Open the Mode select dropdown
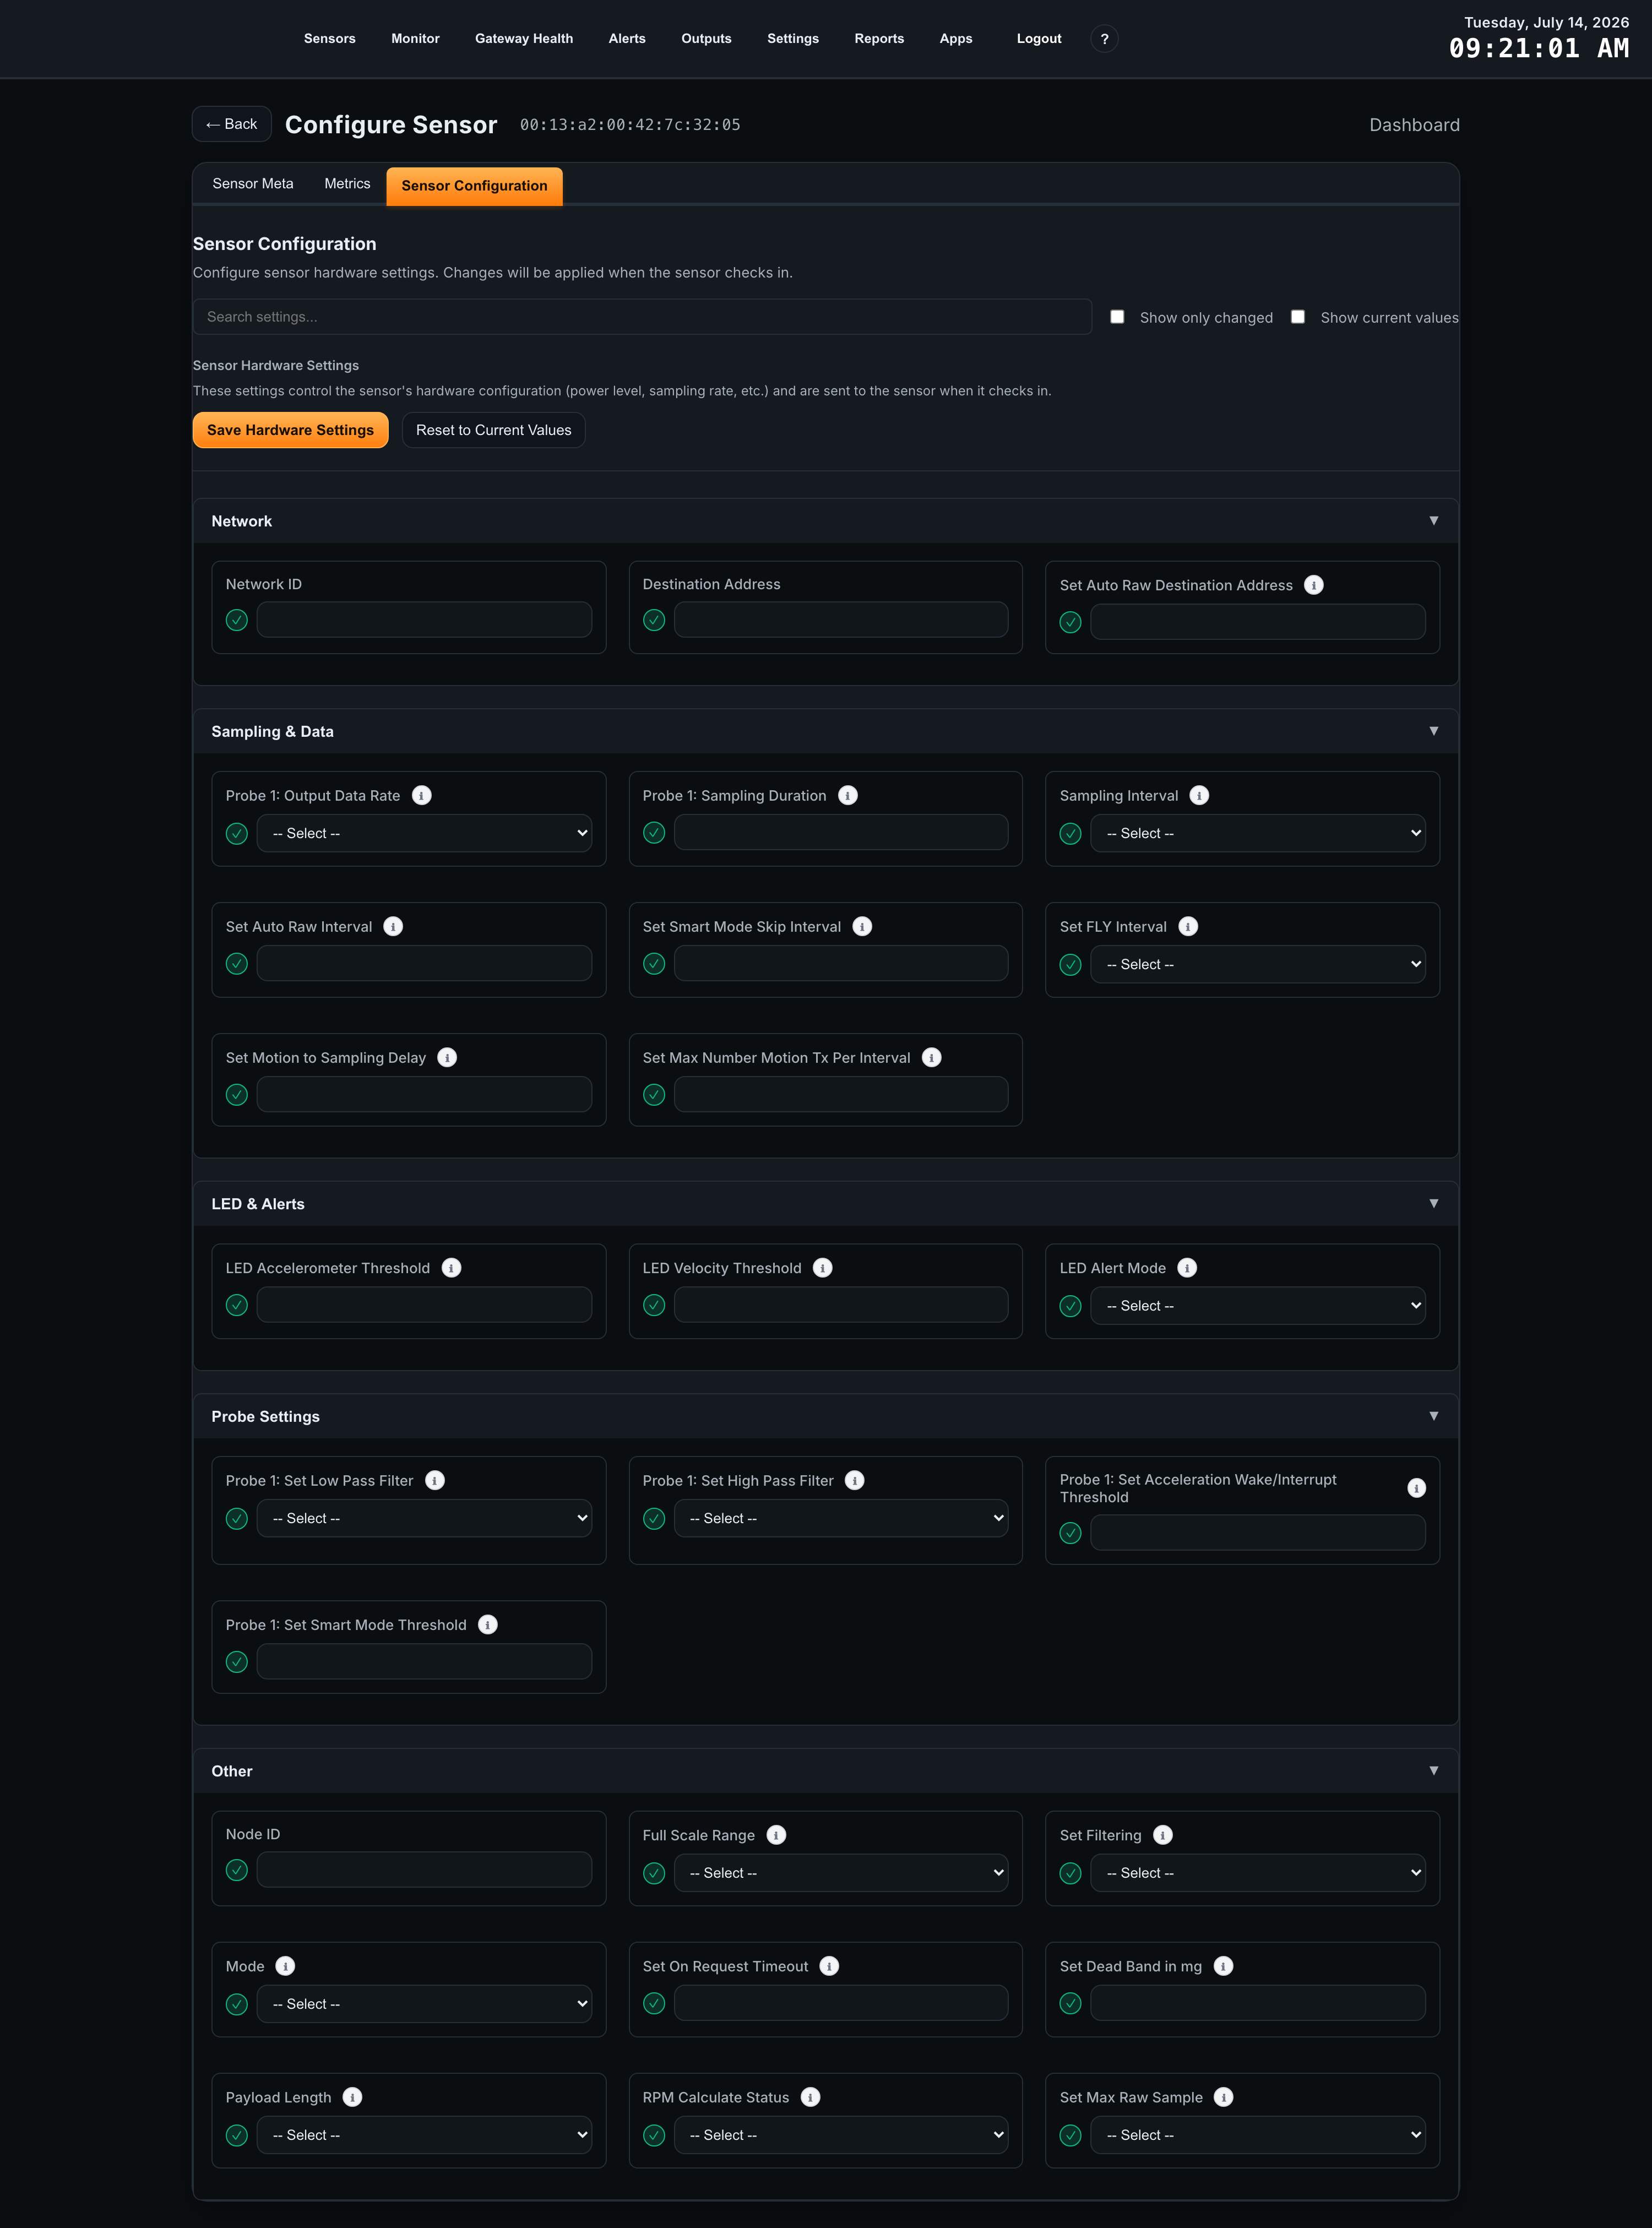1652x2228 pixels. [x=424, y=2004]
